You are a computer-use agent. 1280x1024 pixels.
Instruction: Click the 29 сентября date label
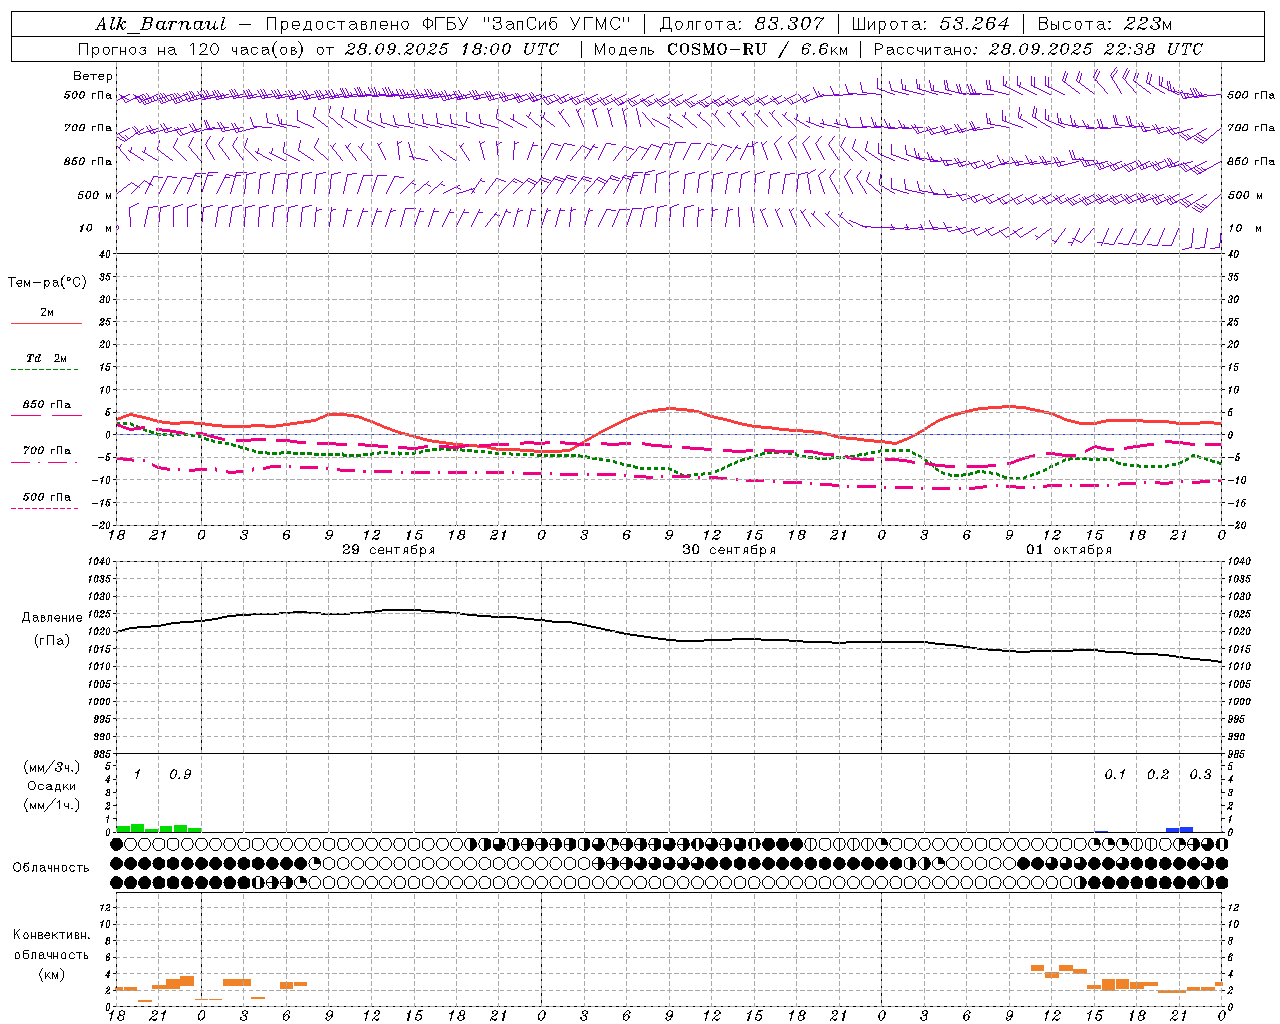(x=388, y=550)
